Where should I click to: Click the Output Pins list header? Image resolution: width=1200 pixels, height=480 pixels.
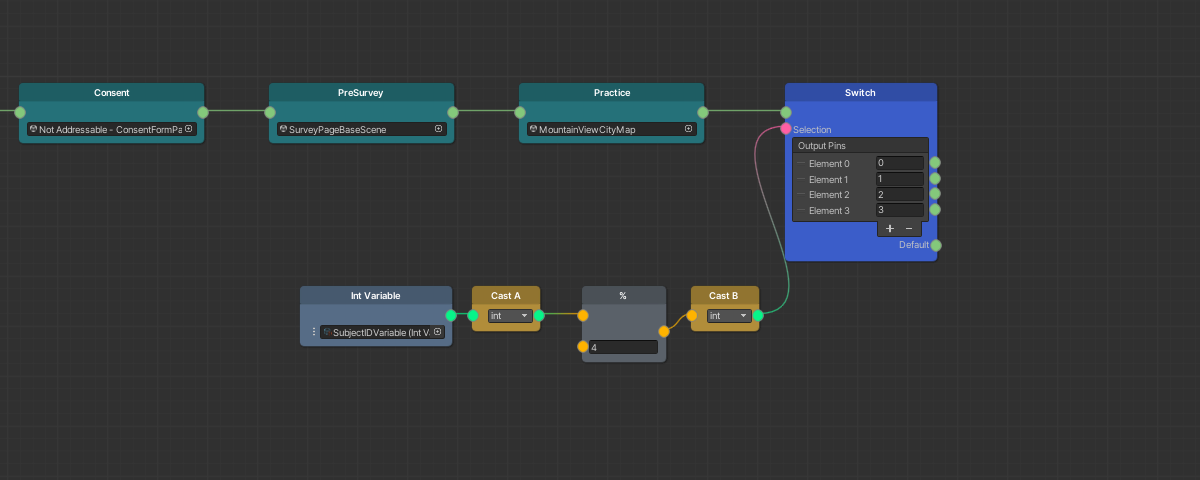click(x=861, y=146)
